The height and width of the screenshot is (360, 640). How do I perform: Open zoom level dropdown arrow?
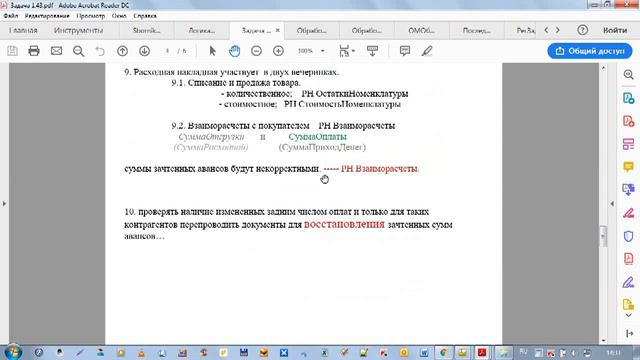click(x=322, y=51)
